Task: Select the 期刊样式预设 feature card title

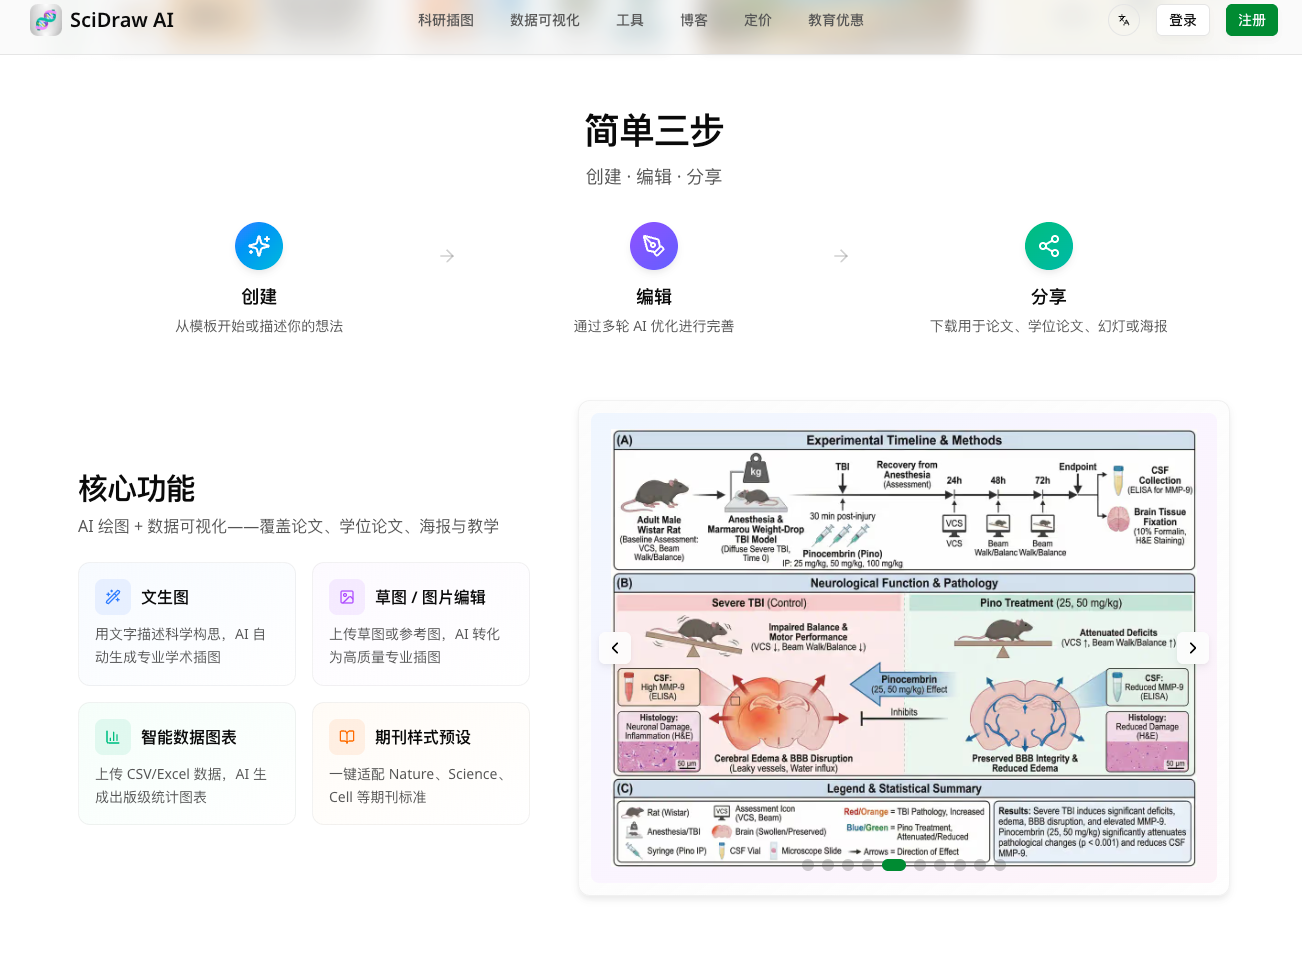Action: point(423,737)
